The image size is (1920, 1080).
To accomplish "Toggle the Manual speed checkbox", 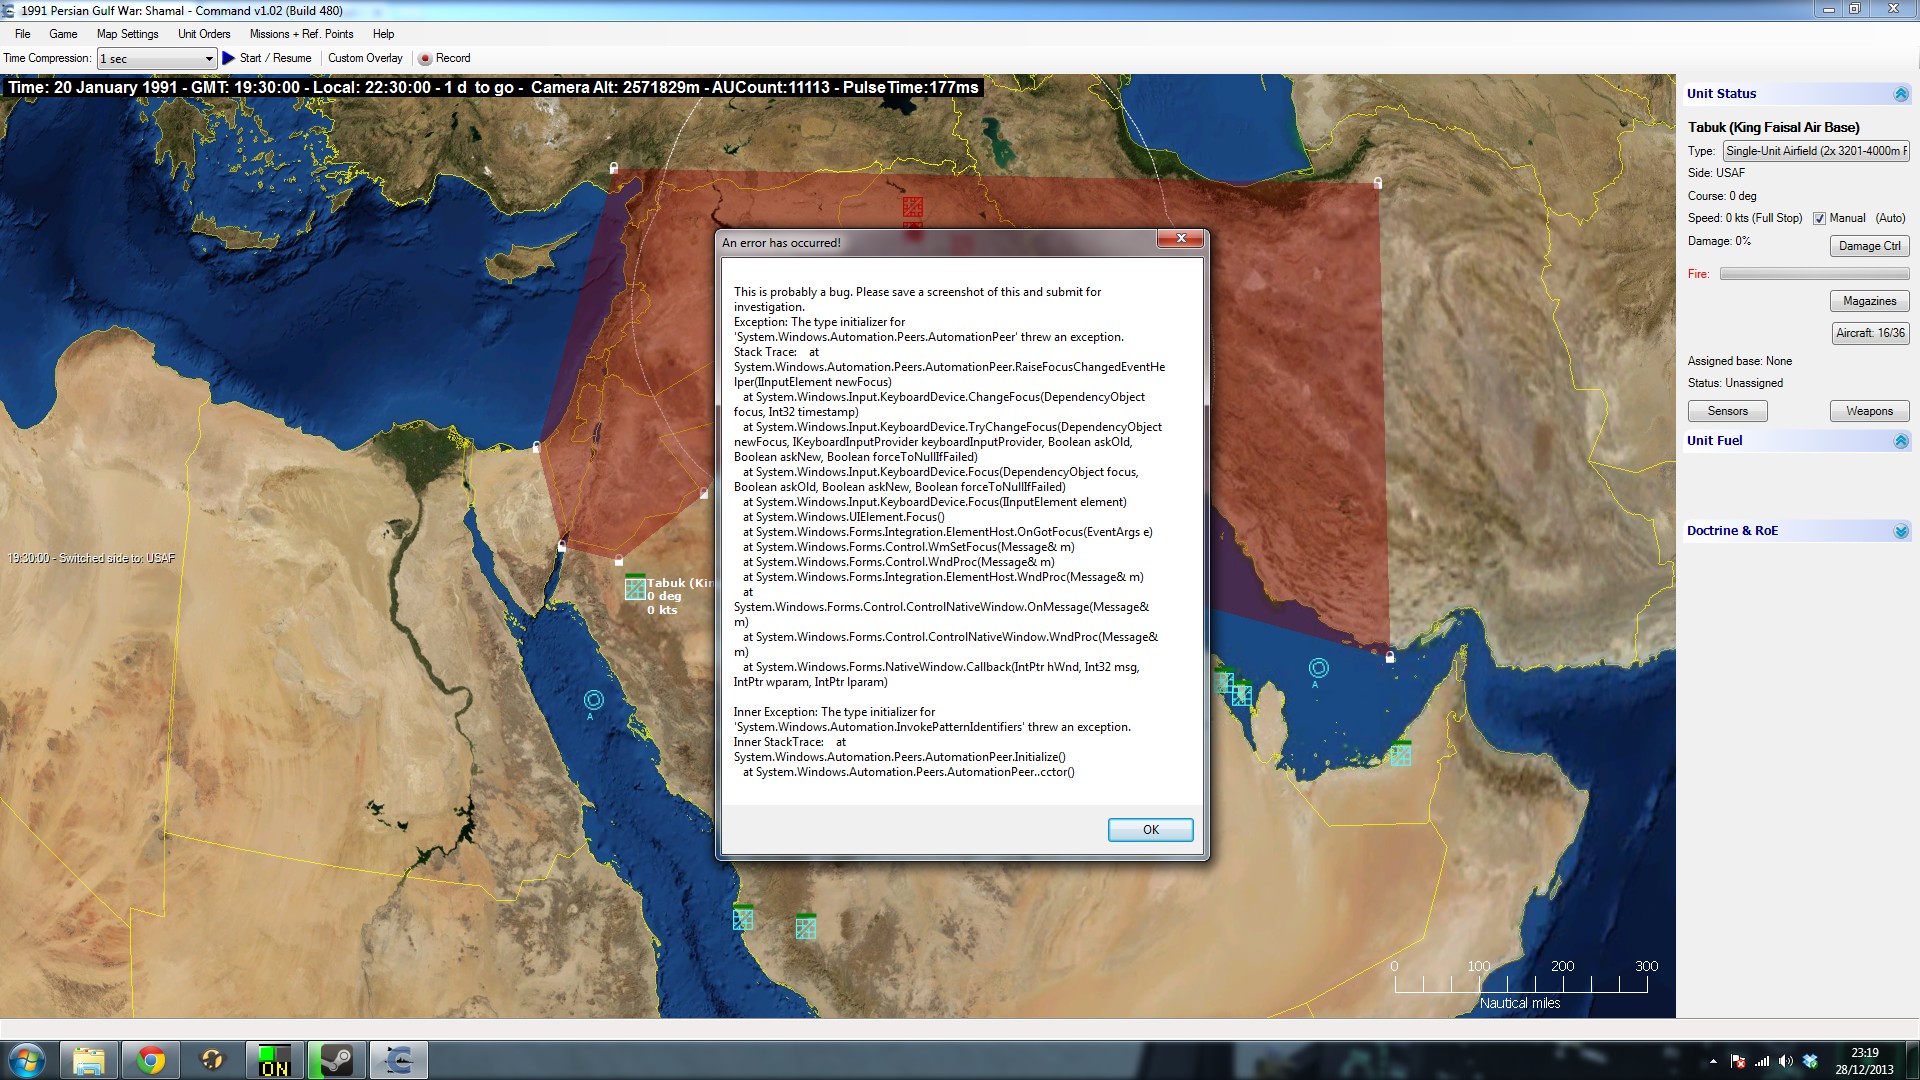I will pyautogui.click(x=1819, y=218).
